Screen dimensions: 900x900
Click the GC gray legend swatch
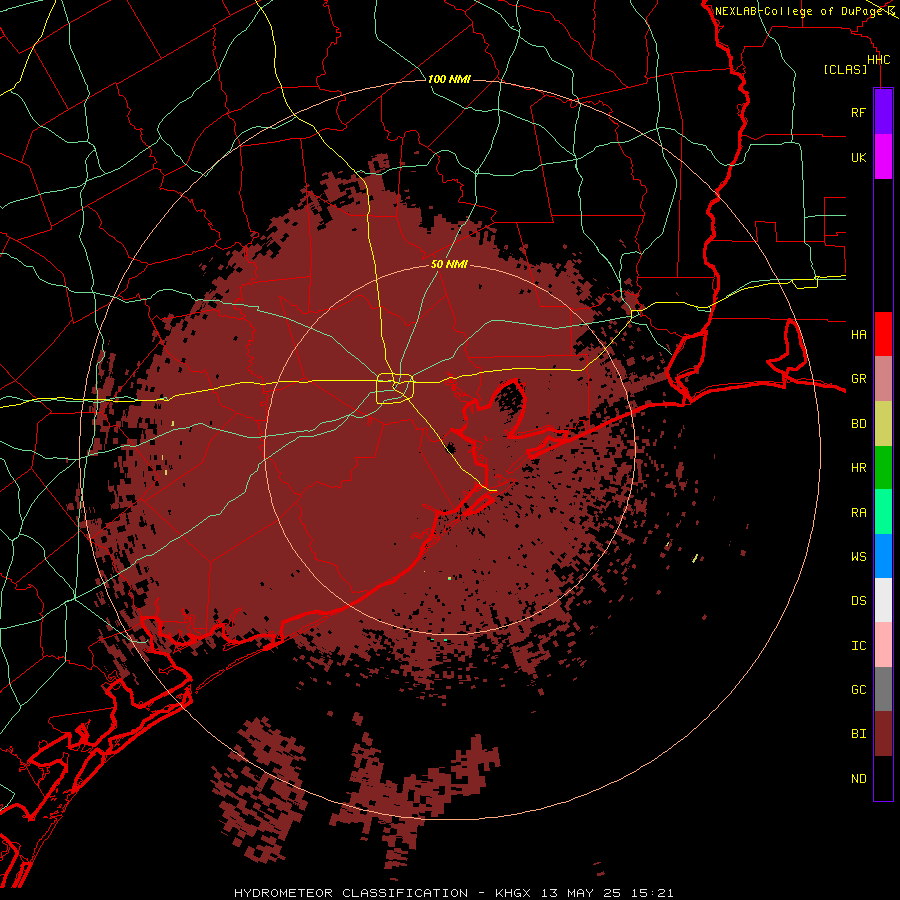click(x=883, y=689)
